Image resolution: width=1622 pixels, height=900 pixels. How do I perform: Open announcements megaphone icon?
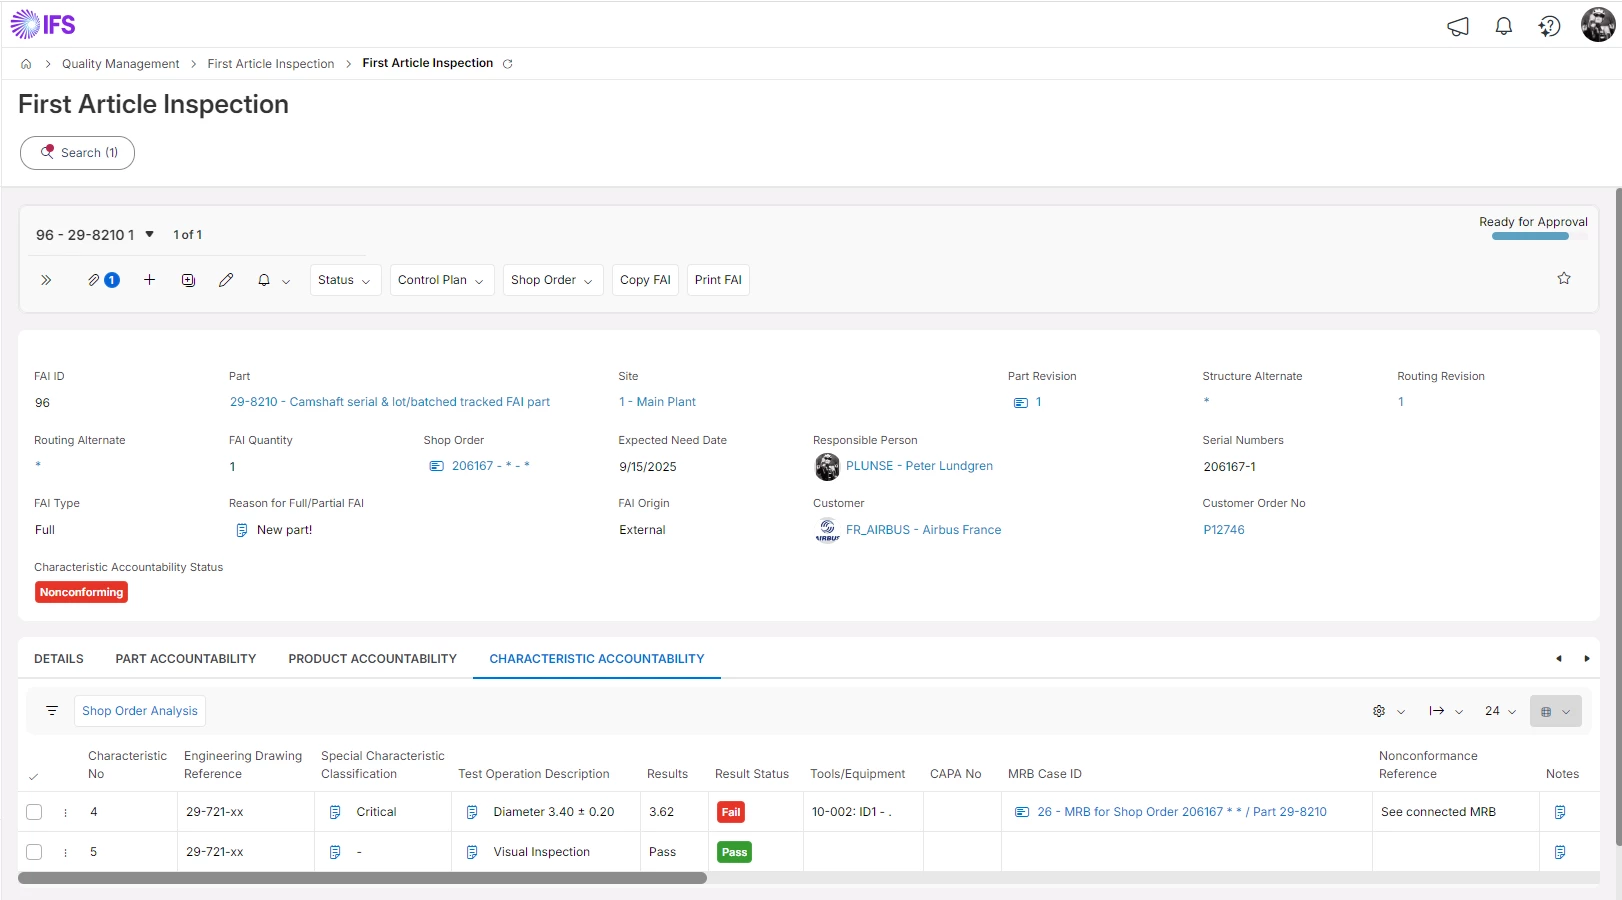coord(1458,27)
